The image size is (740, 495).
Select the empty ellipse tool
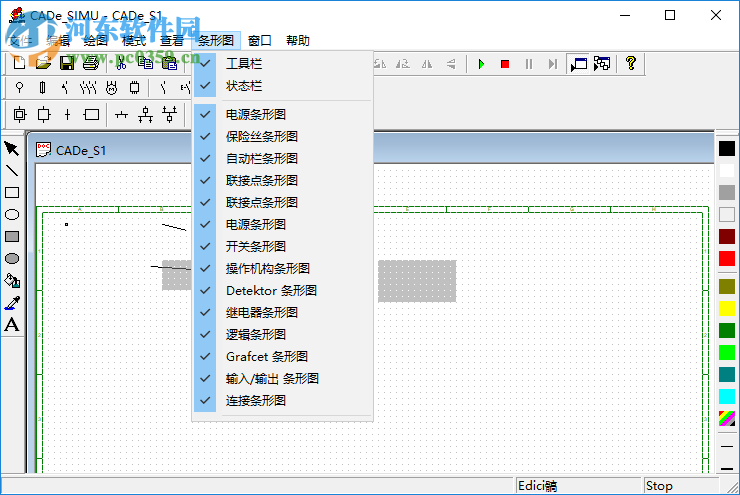[12, 215]
